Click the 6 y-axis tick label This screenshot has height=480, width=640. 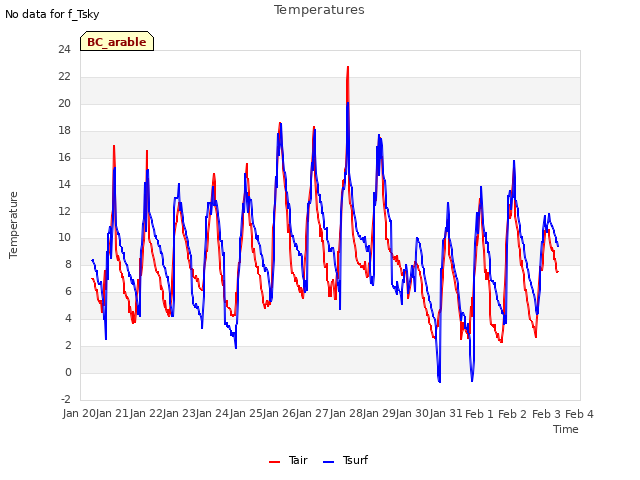[68, 291]
